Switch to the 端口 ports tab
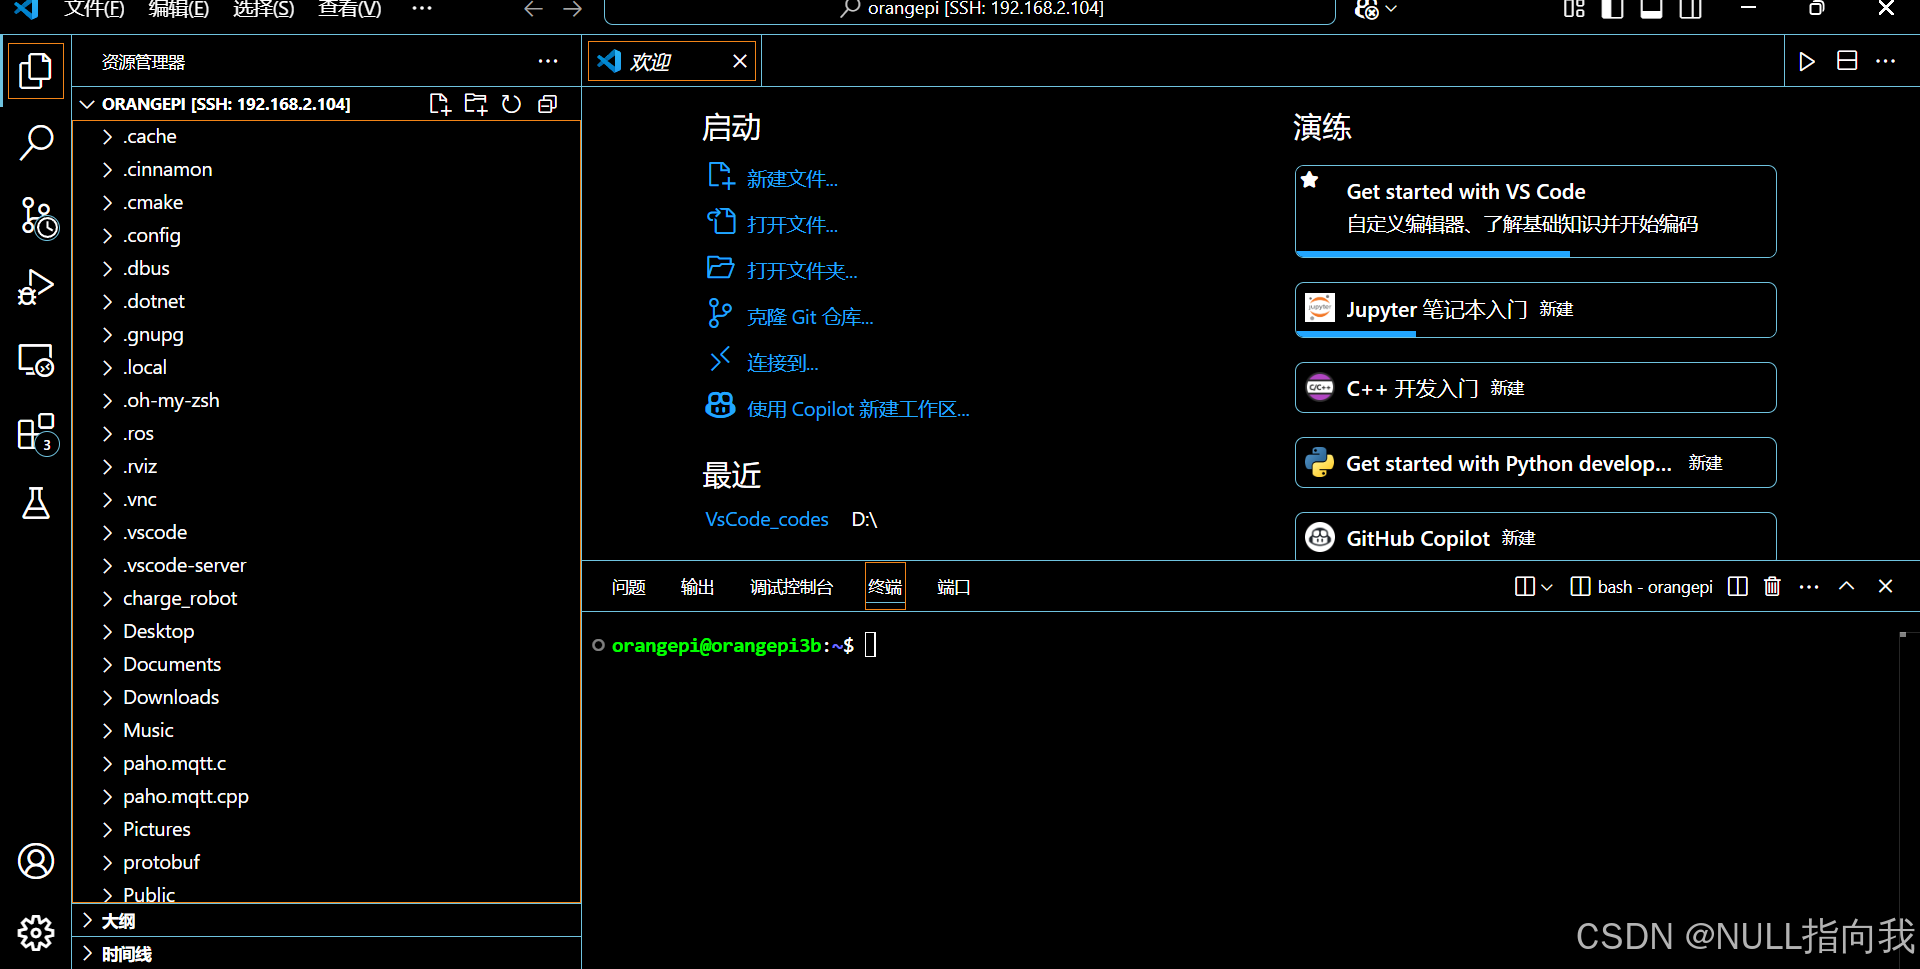Viewport: 1920px width, 969px height. pos(953,587)
